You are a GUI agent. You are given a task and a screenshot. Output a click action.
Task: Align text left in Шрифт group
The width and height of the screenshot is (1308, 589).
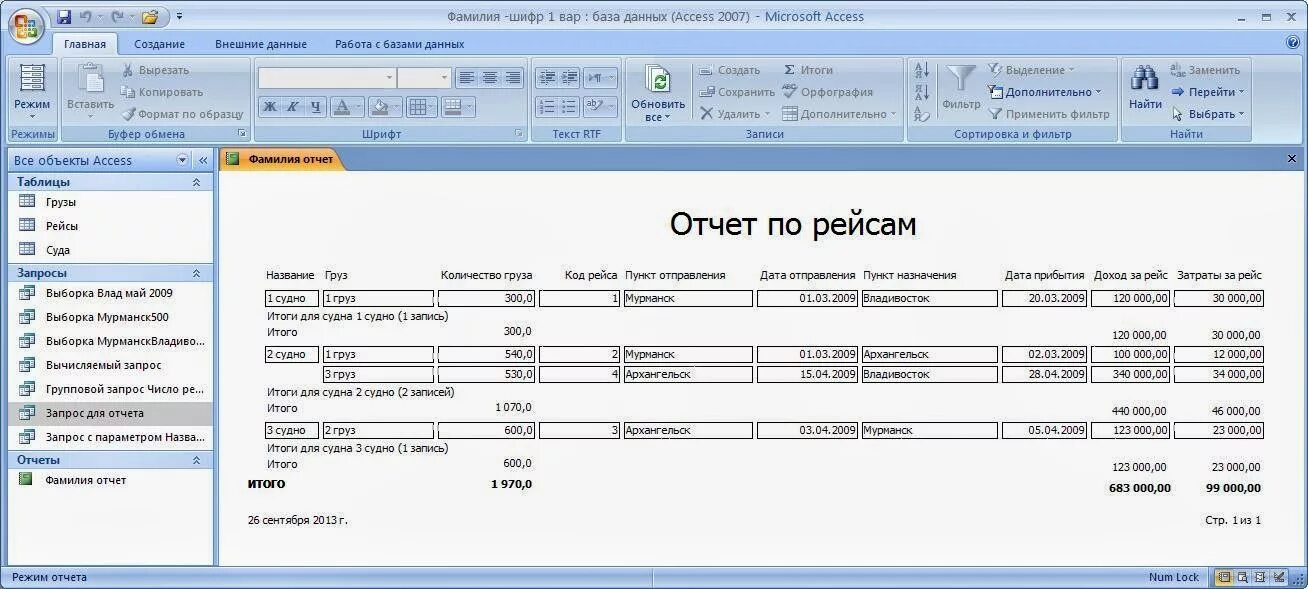(467, 78)
